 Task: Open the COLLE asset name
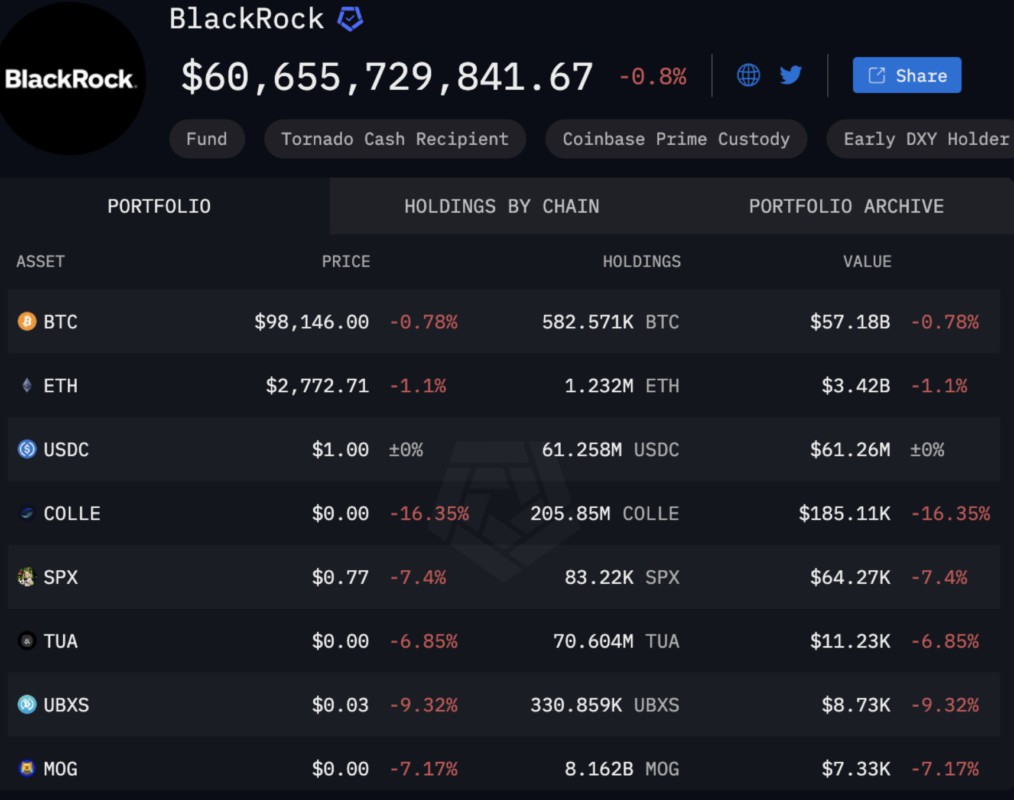72,513
